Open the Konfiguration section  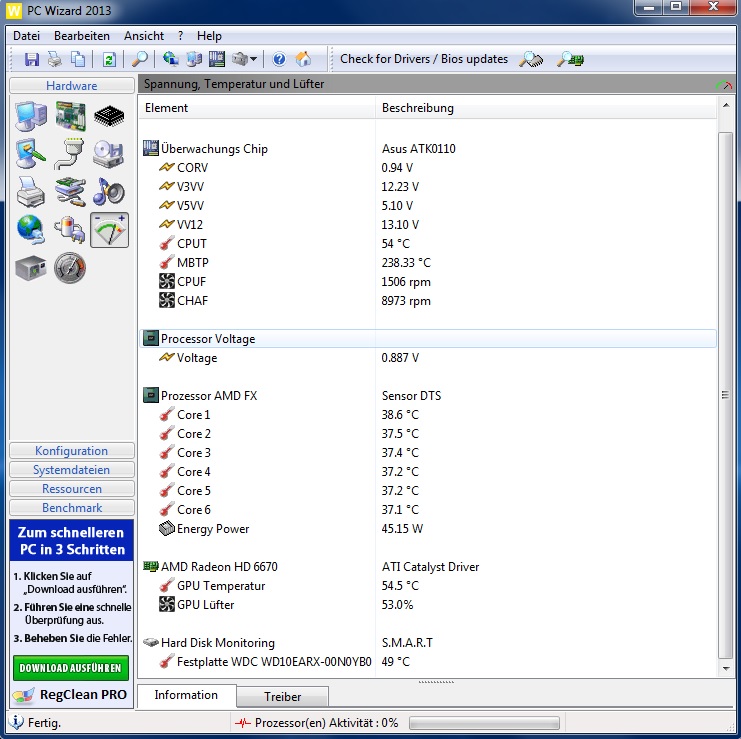72,451
